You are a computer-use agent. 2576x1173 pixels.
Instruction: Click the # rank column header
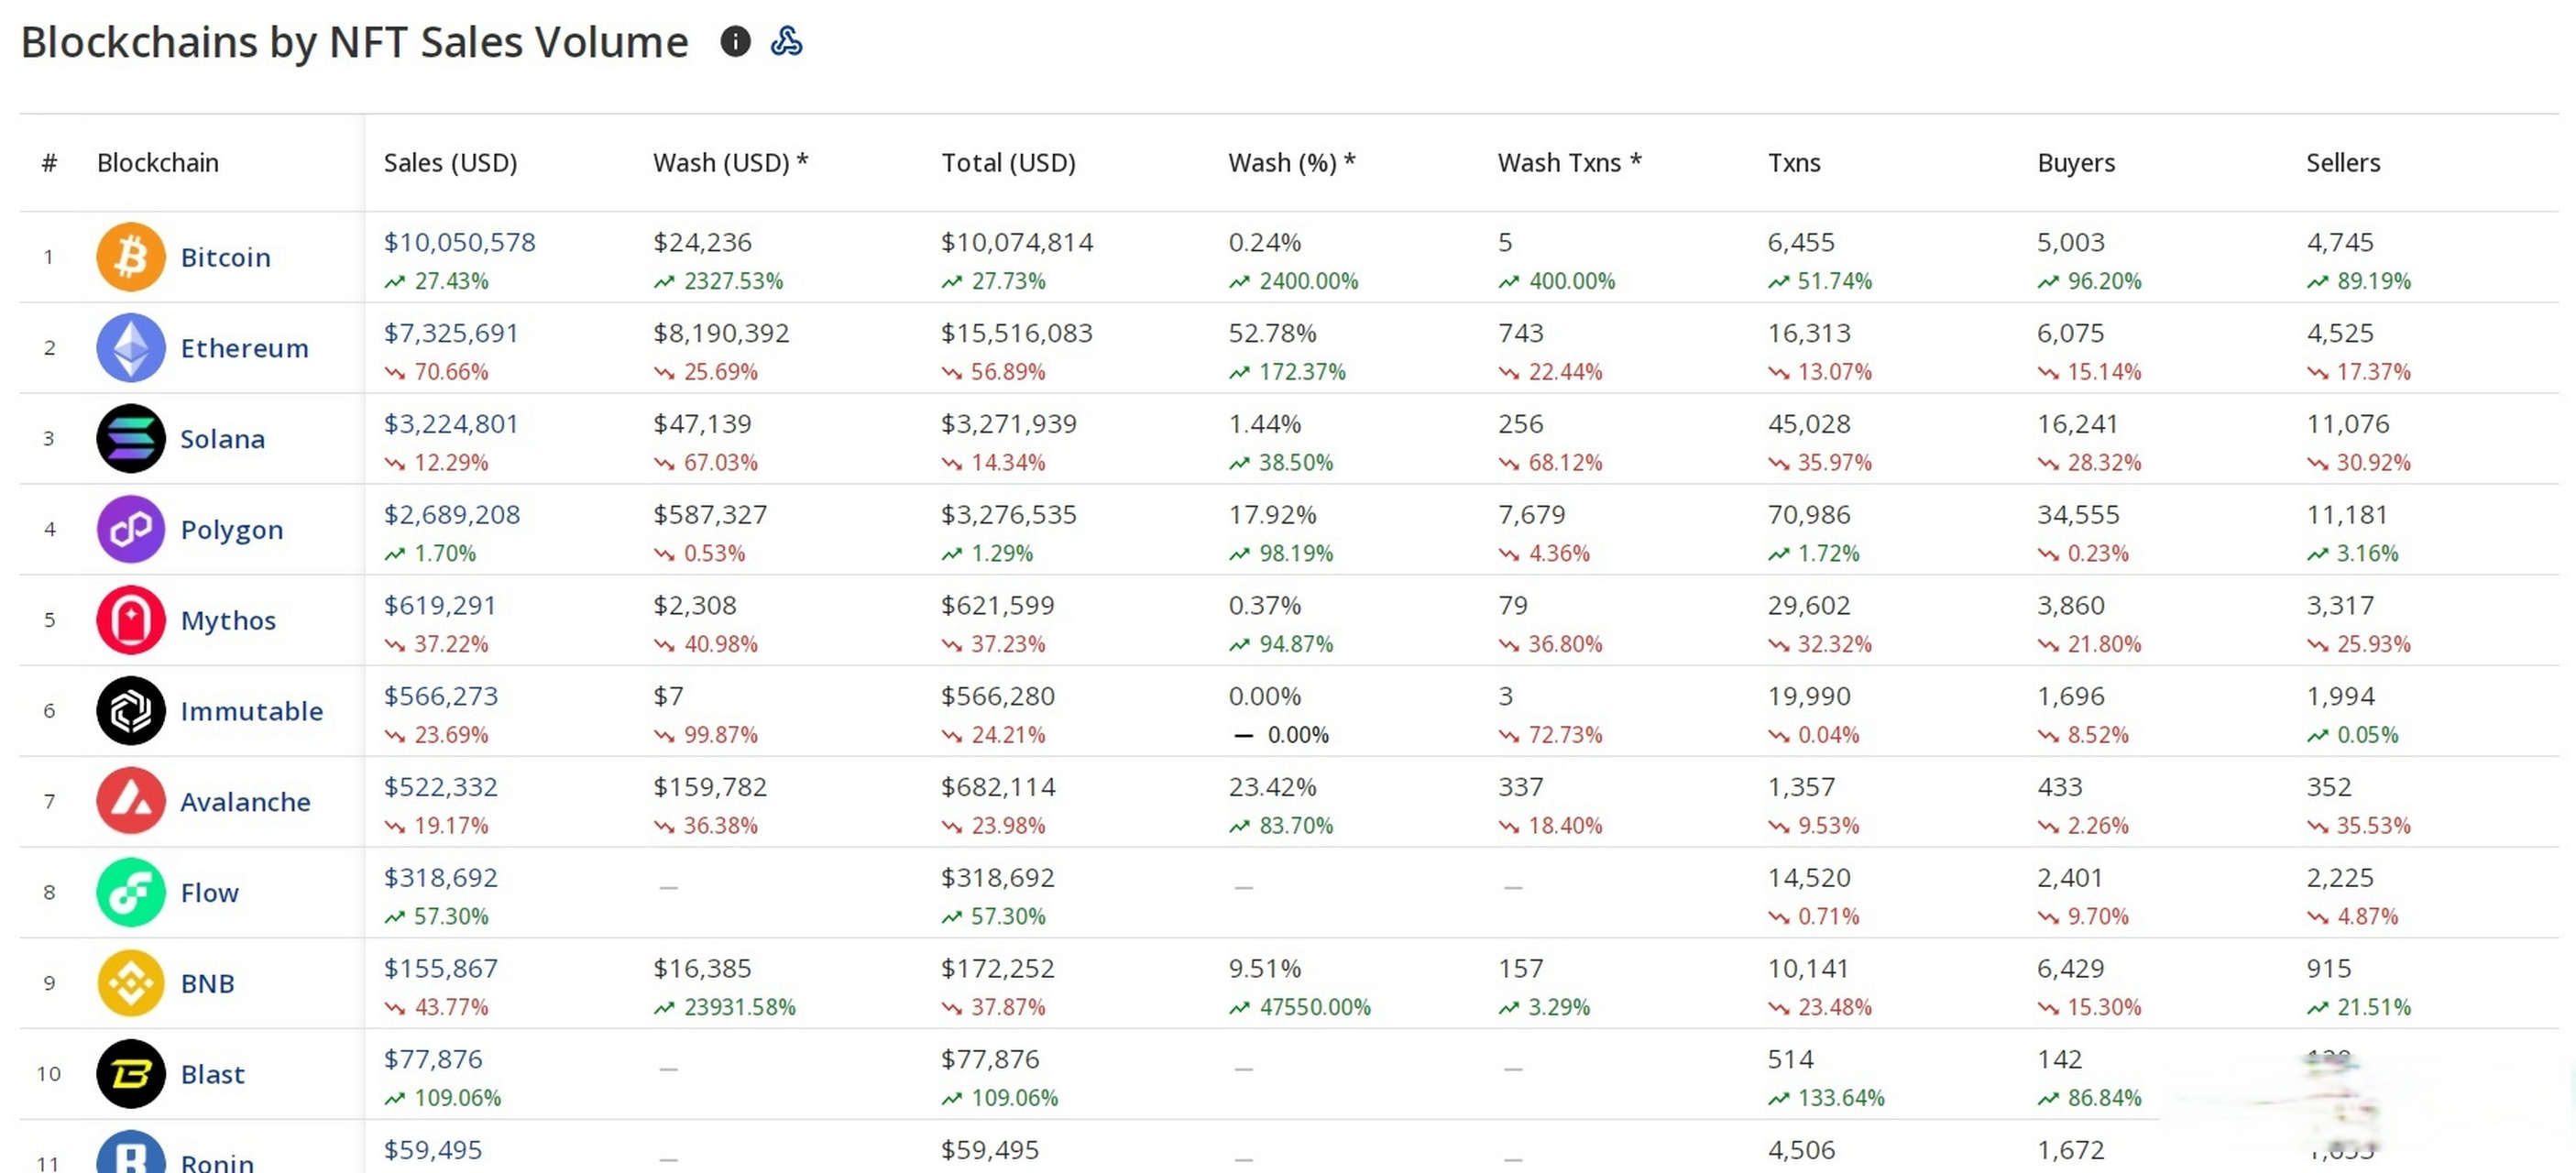coord(49,163)
